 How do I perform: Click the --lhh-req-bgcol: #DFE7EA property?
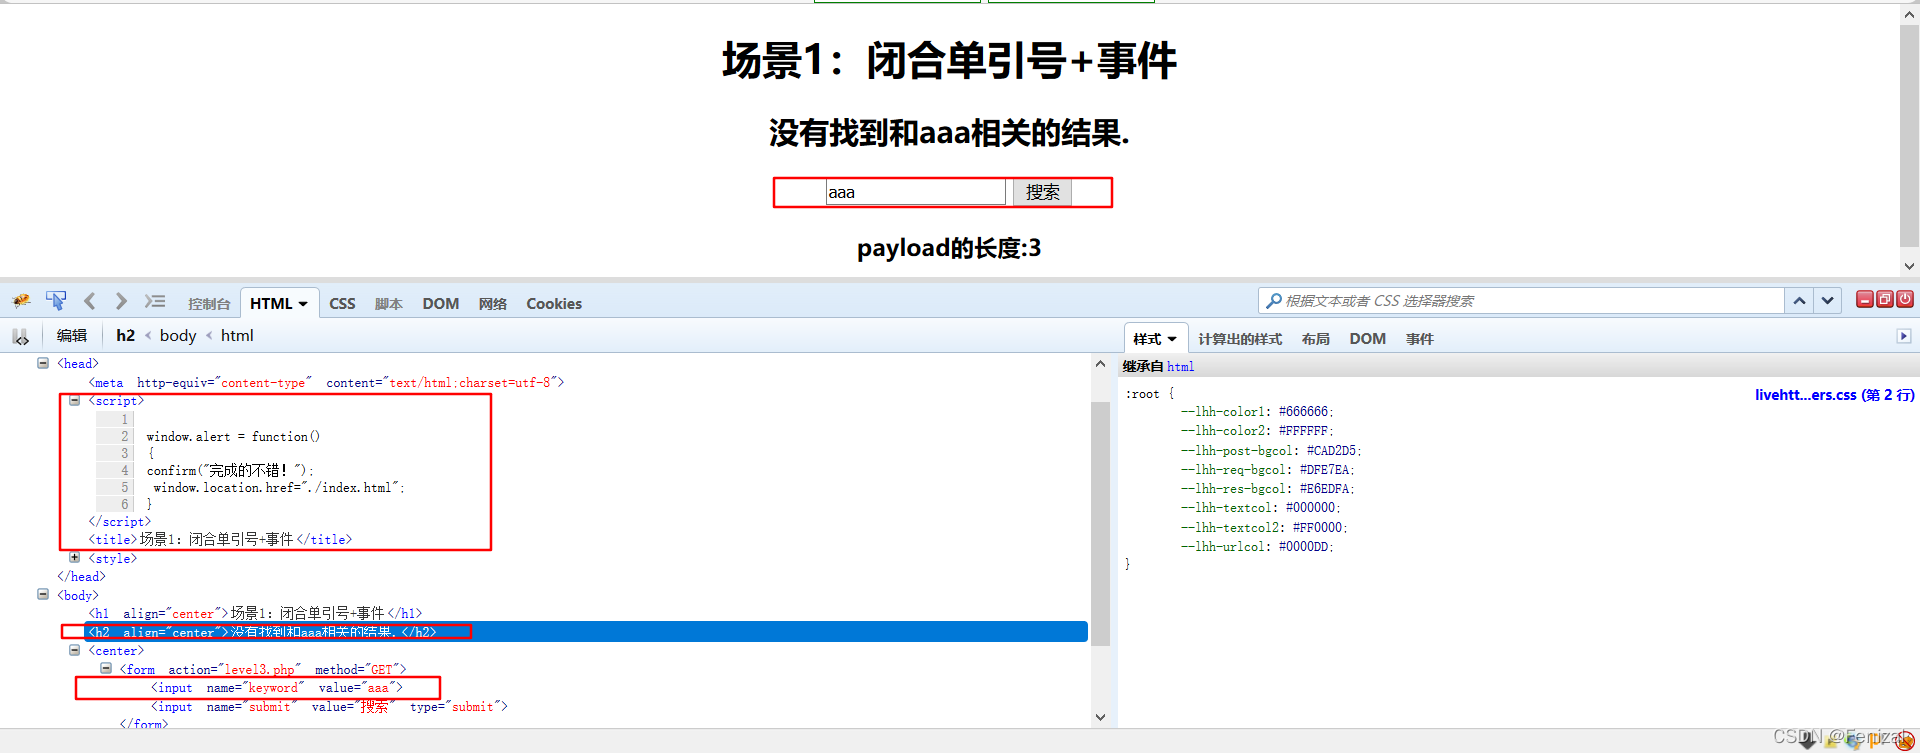[x=1268, y=469]
